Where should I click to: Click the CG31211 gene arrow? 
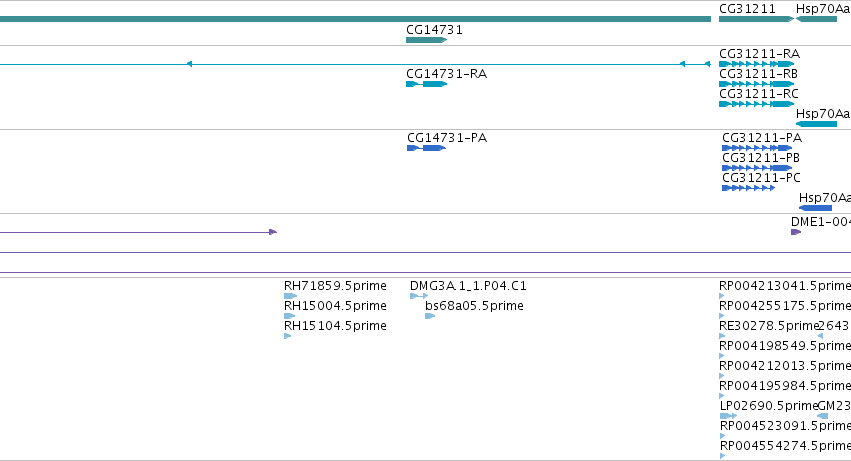pyautogui.click(x=757, y=19)
